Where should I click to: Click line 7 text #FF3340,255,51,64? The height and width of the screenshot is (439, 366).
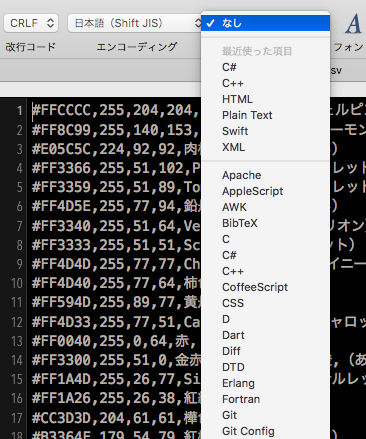point(104,226)
